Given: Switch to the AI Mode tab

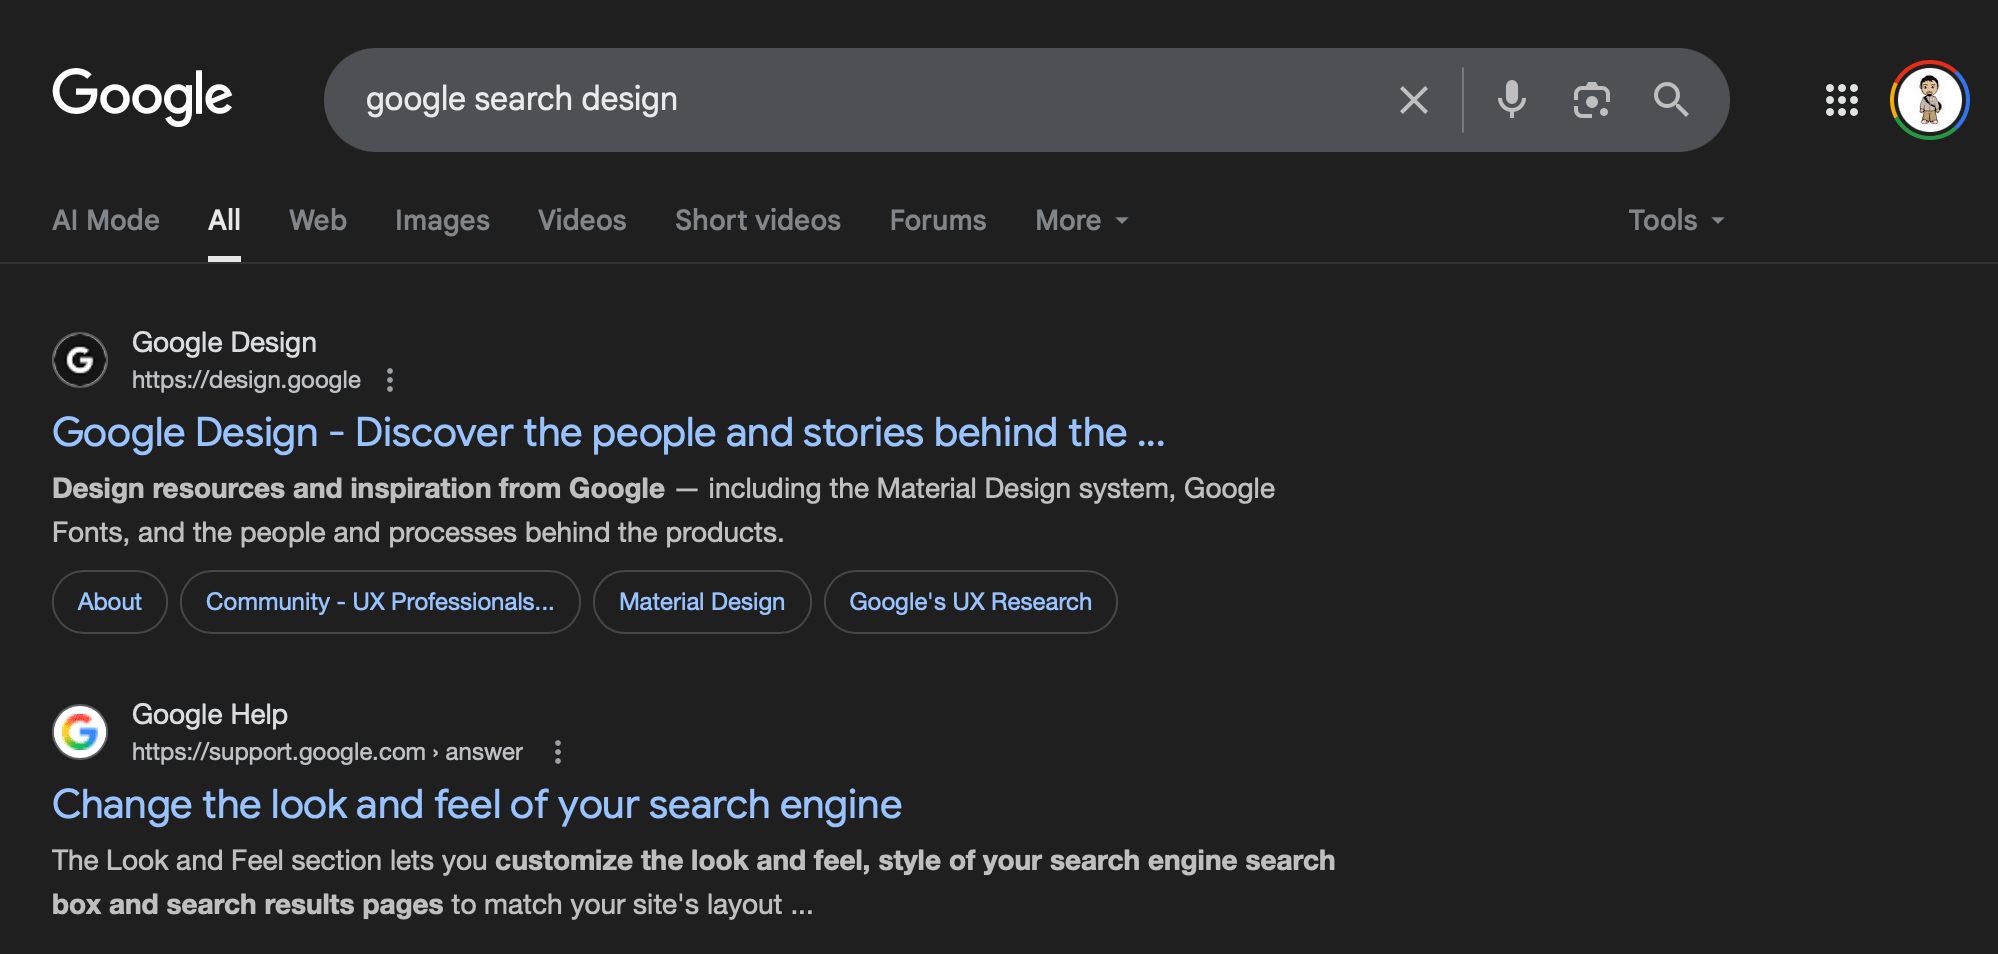Looking at the screenshot, I should coord(106,220).
